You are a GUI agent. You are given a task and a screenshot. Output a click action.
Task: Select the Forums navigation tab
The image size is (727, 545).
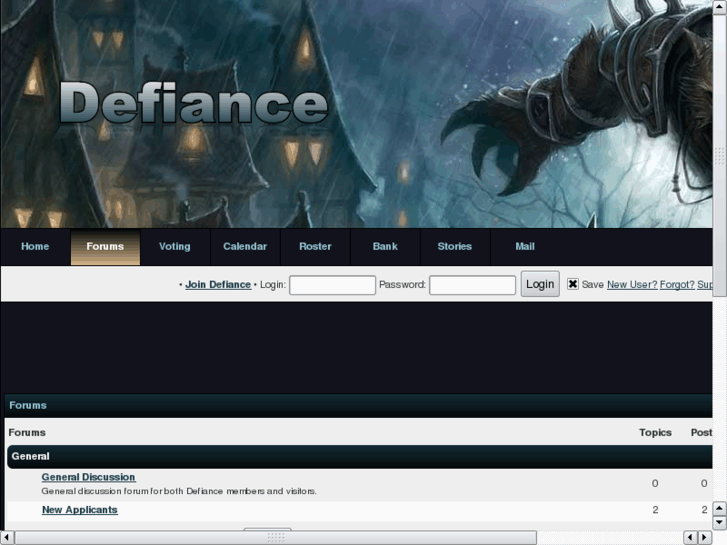pyautogui.click(x=105, y=246)
